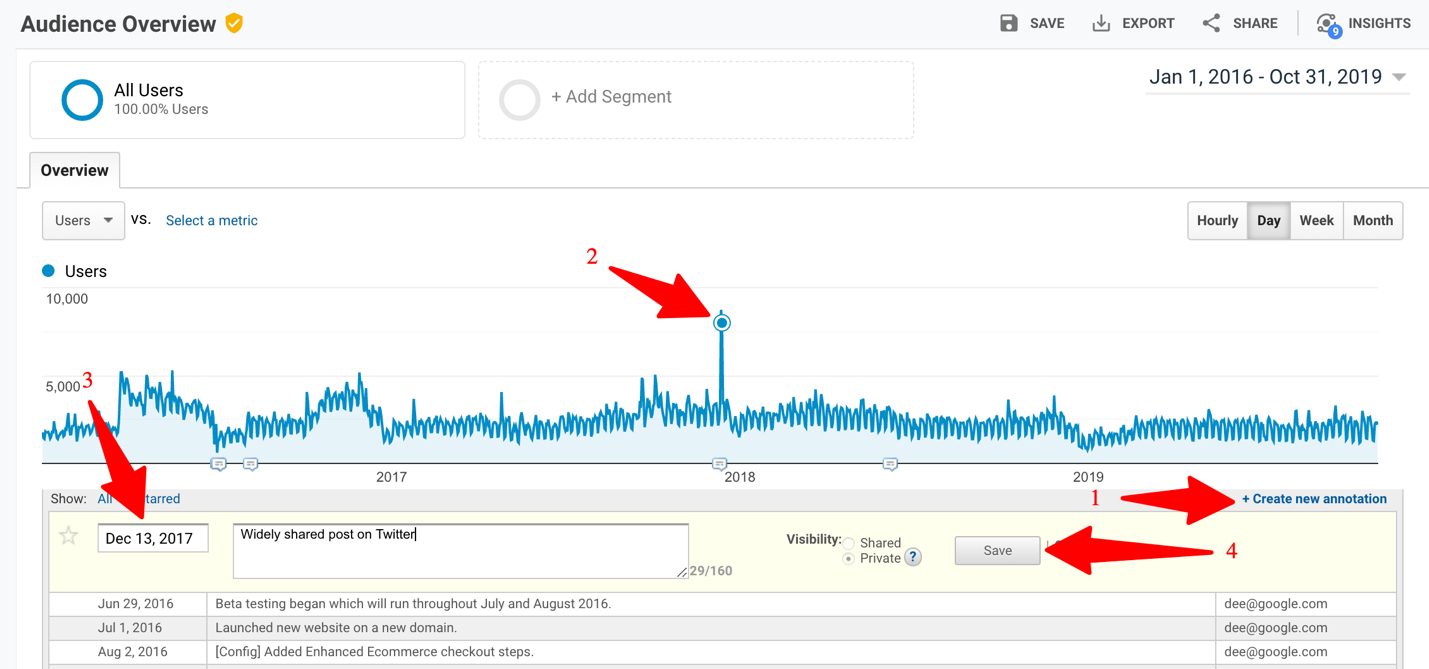
Task: Click the Share icon in header
Action: click(1211, 23)
